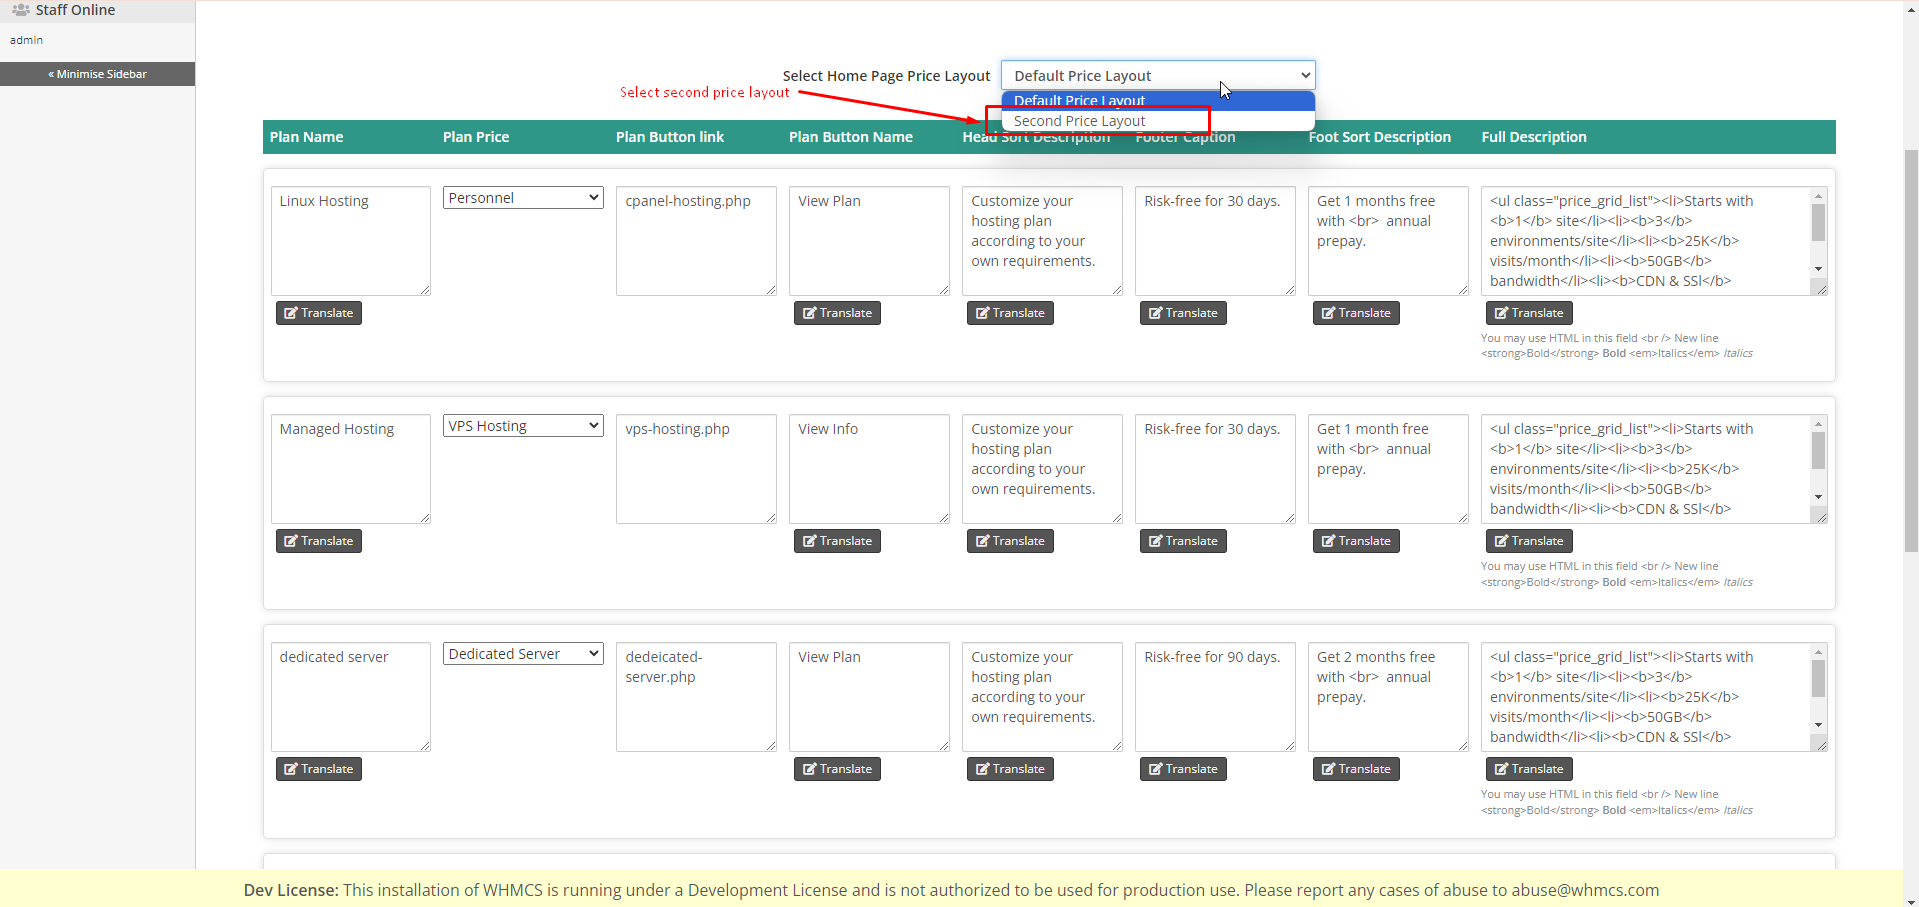Click Staff Online users icon
The height and width of the screenshot is (907, 1919).
21,10
